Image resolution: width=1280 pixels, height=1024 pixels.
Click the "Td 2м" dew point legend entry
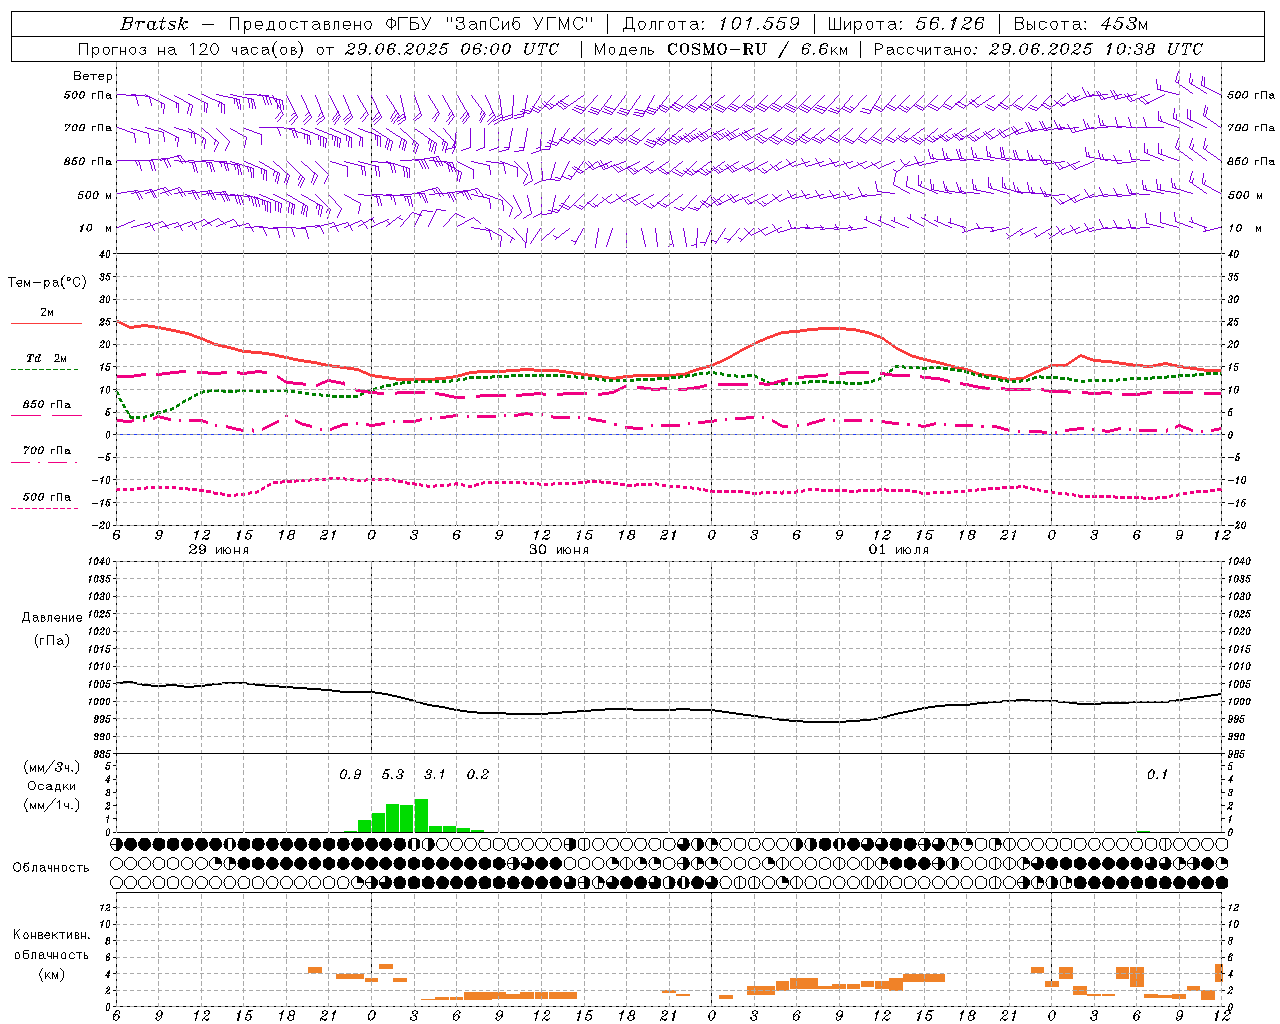[46, 358]
